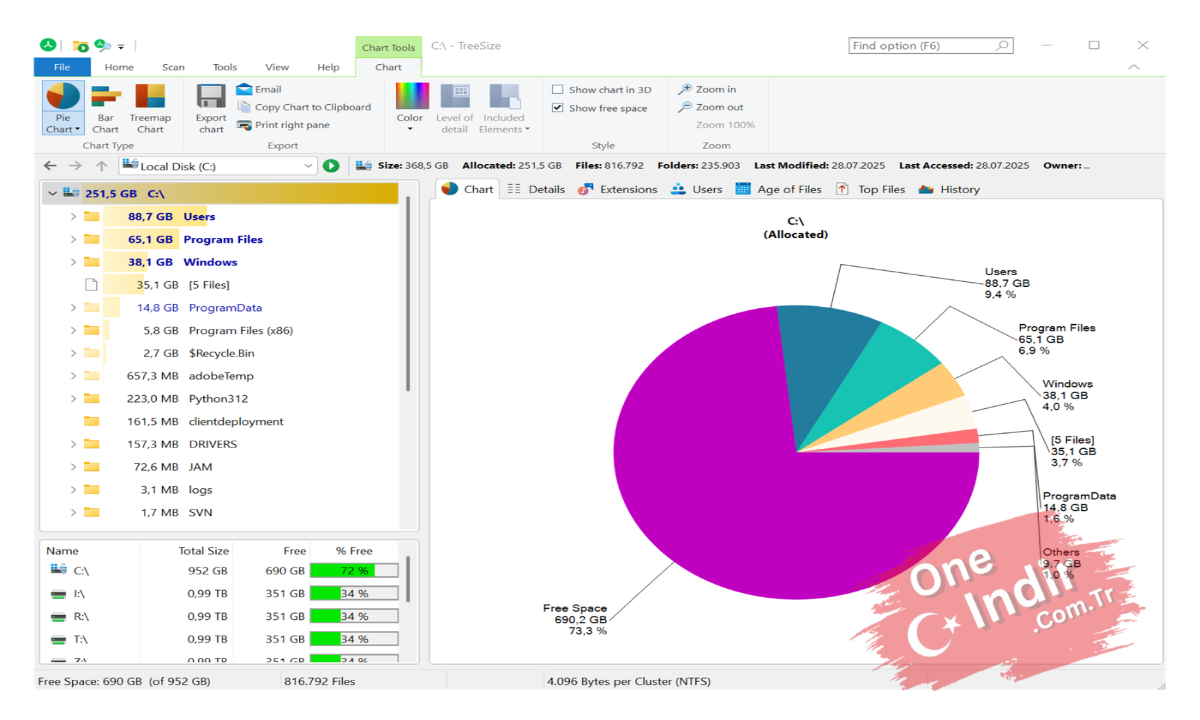Click the folder tree vertical scrollbar
The image size is (1200, 720).
click(407, 295)
